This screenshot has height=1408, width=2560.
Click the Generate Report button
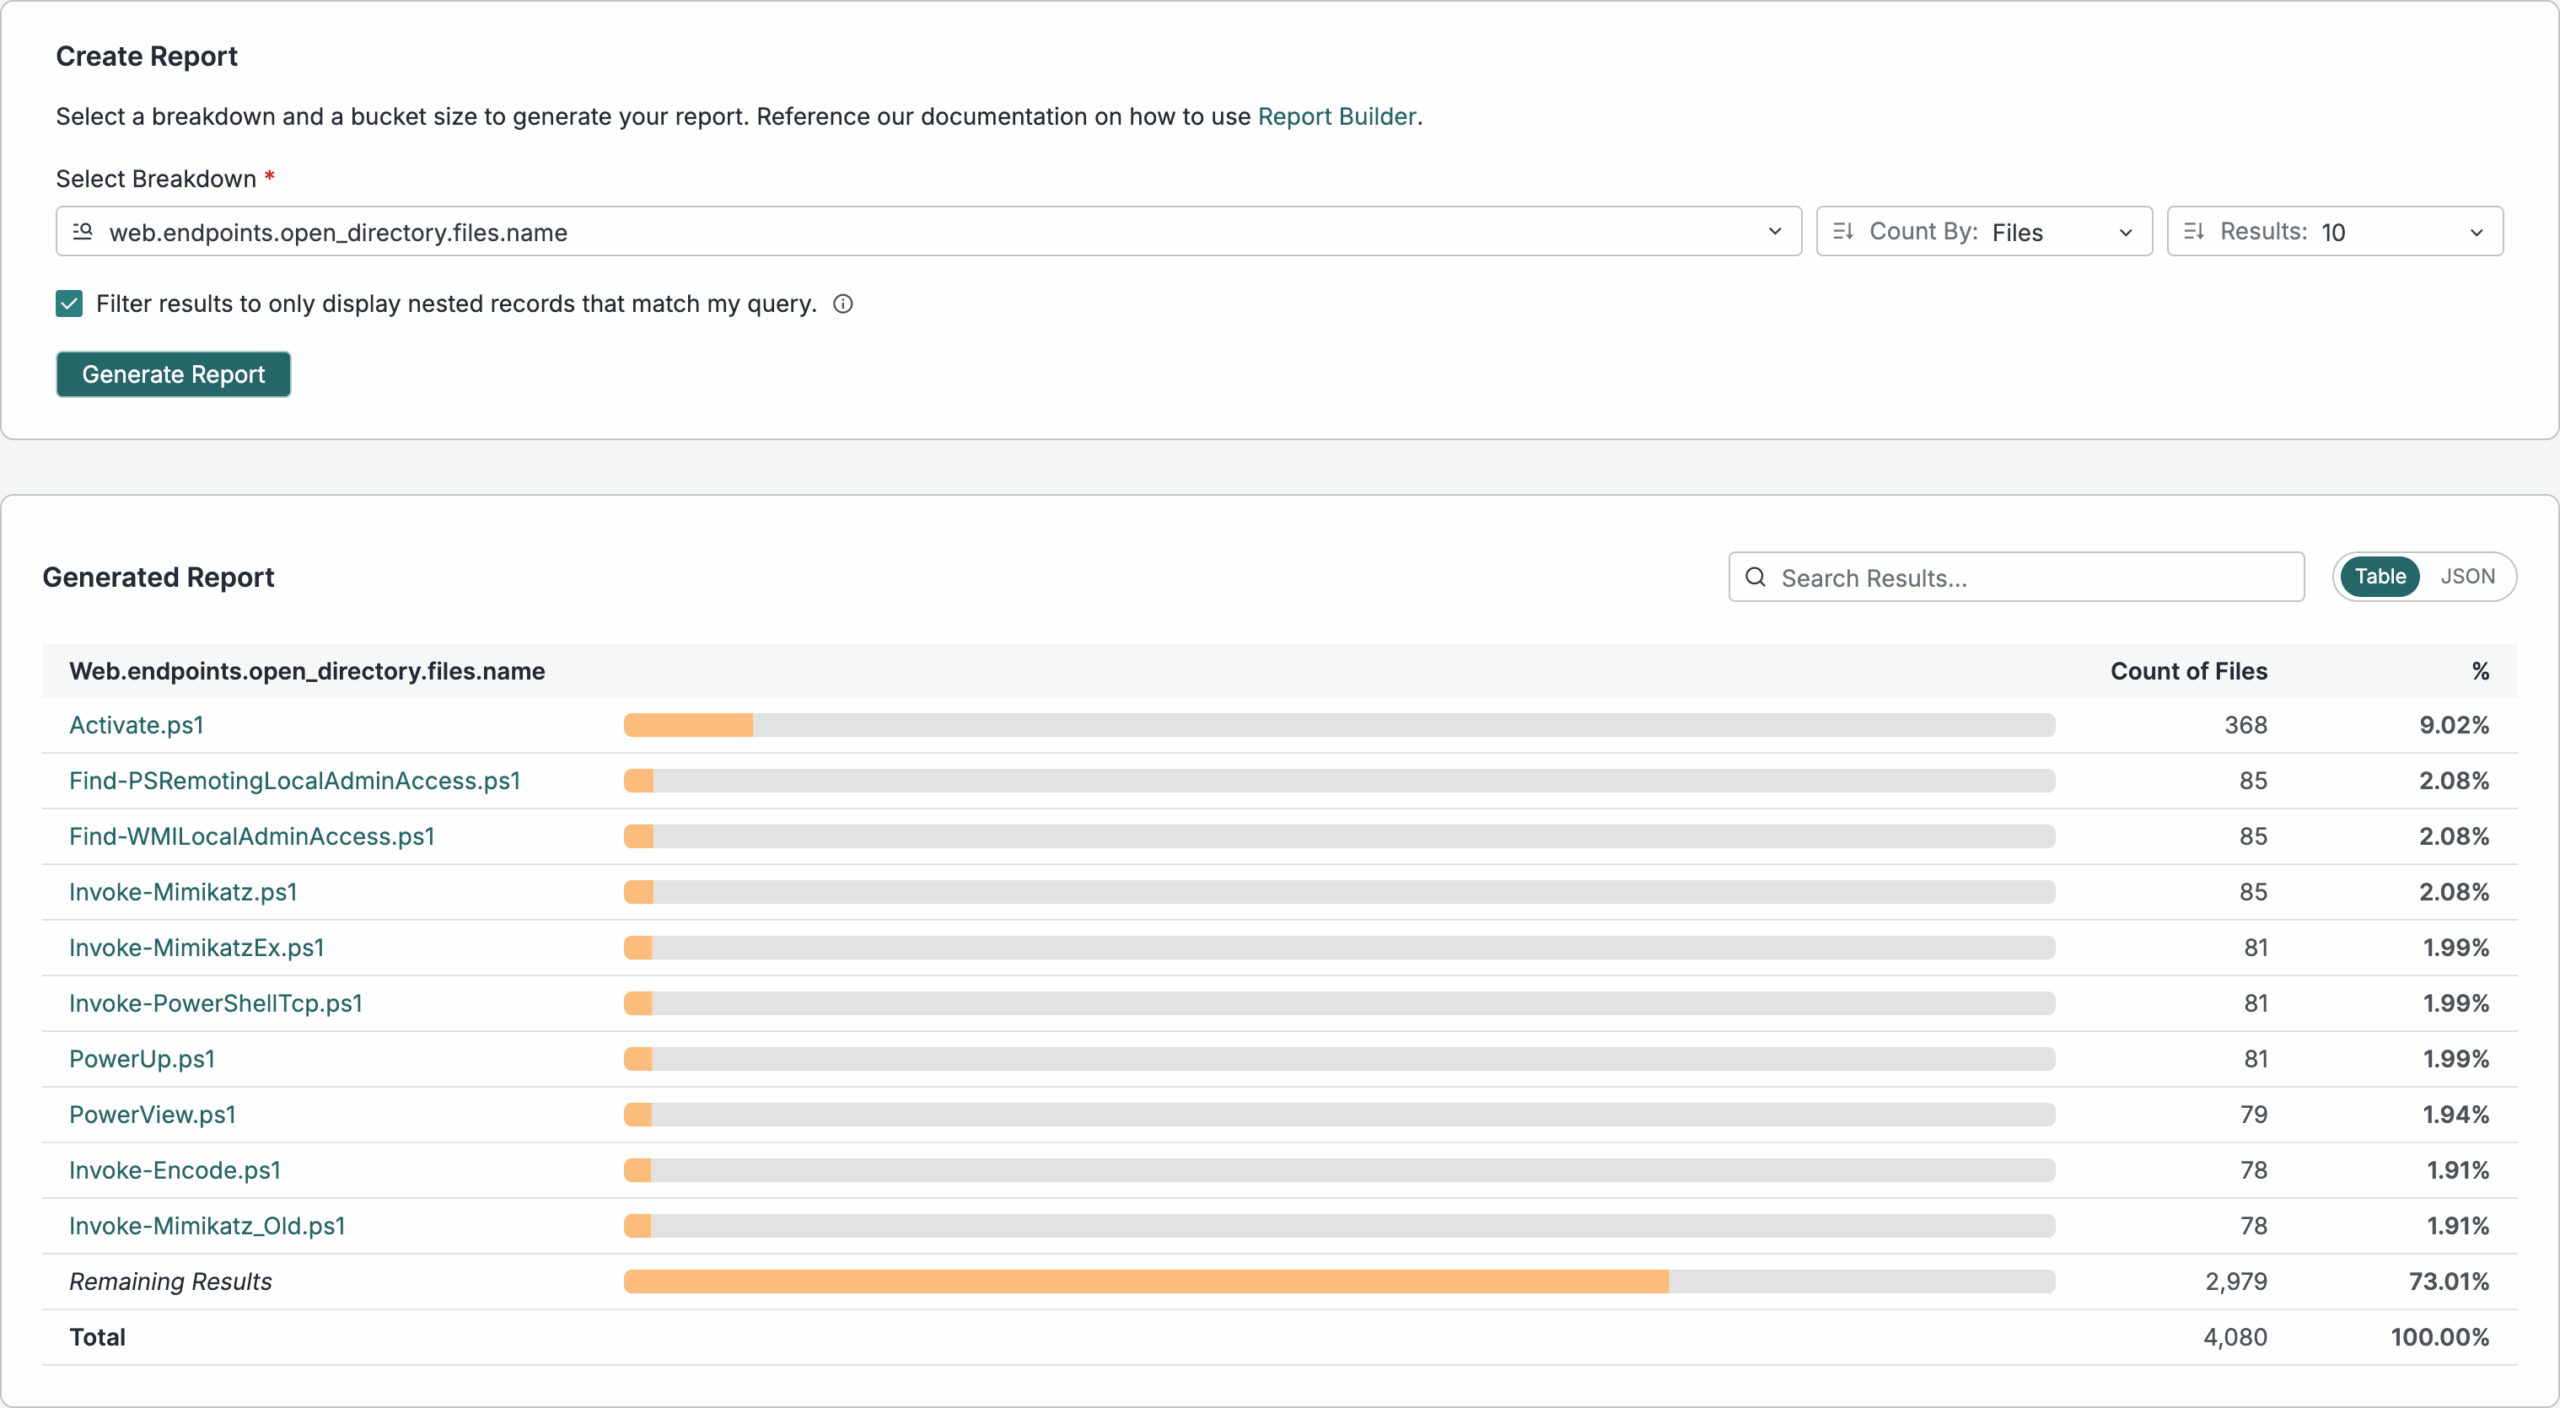pos(173,374)
